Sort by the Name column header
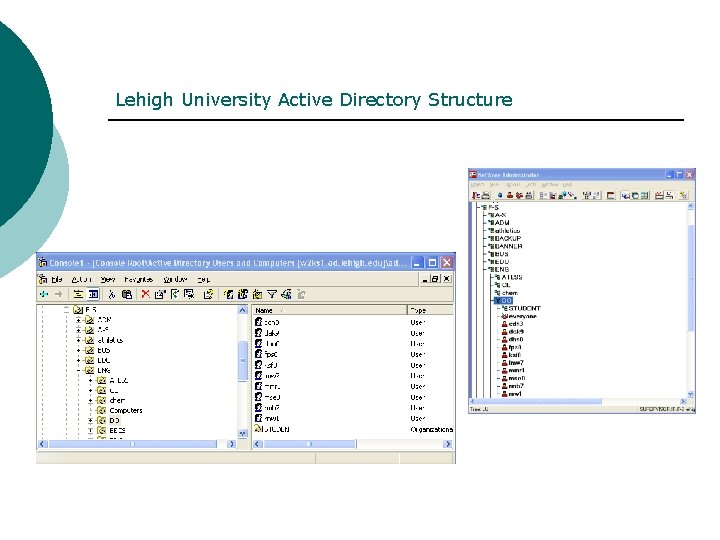 (x=329, y=310)
